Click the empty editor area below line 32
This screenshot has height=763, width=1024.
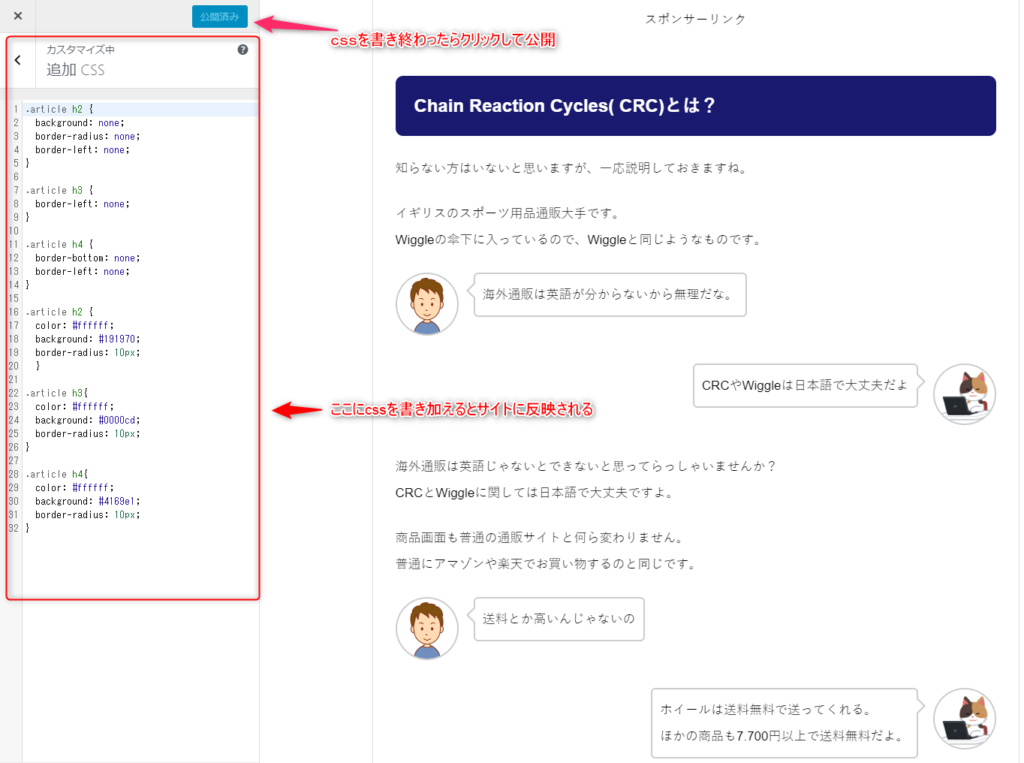tap(140, 565)
